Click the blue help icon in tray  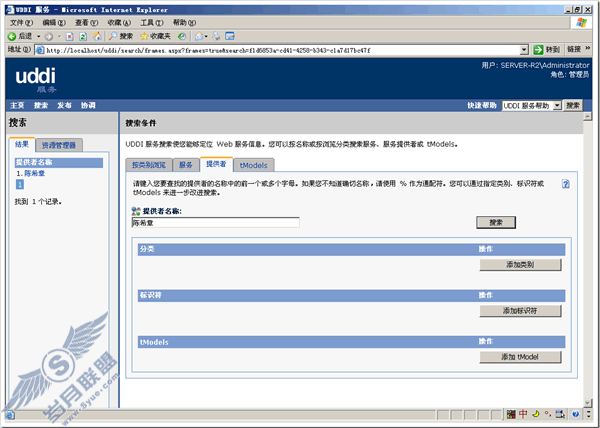tap(576, 414)
